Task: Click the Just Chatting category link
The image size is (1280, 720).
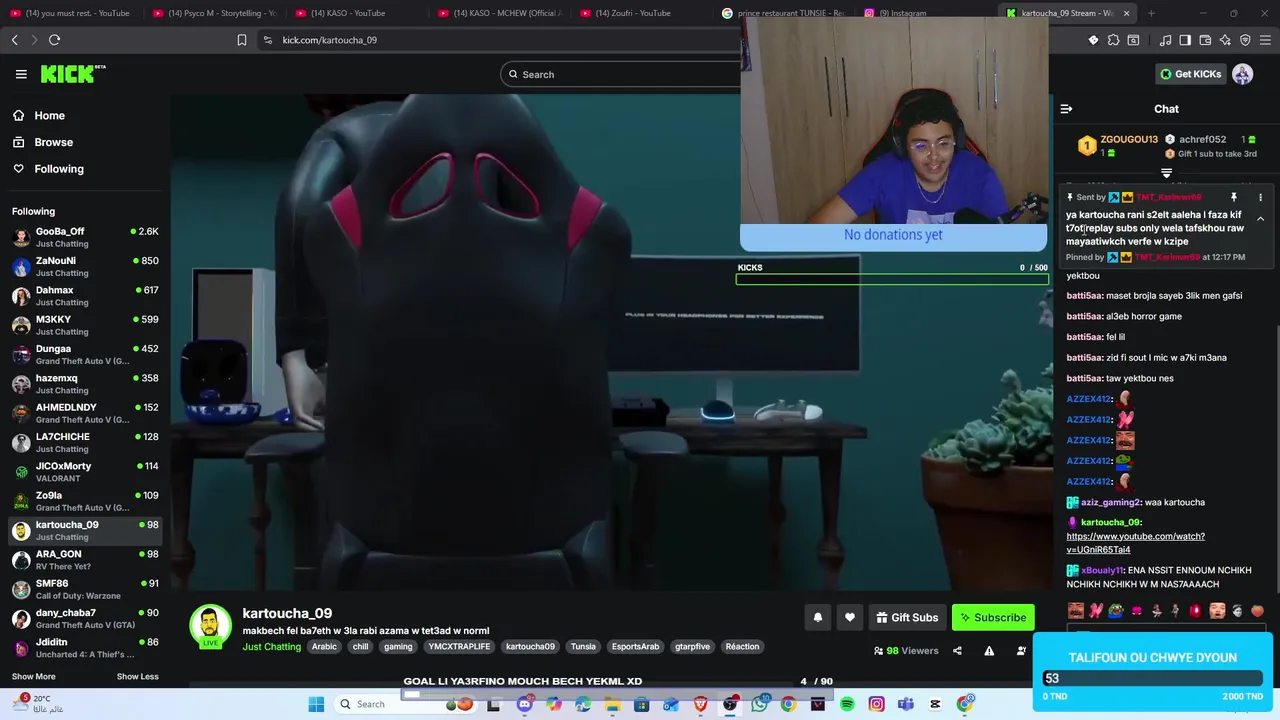Action: (x=271, y=647)
